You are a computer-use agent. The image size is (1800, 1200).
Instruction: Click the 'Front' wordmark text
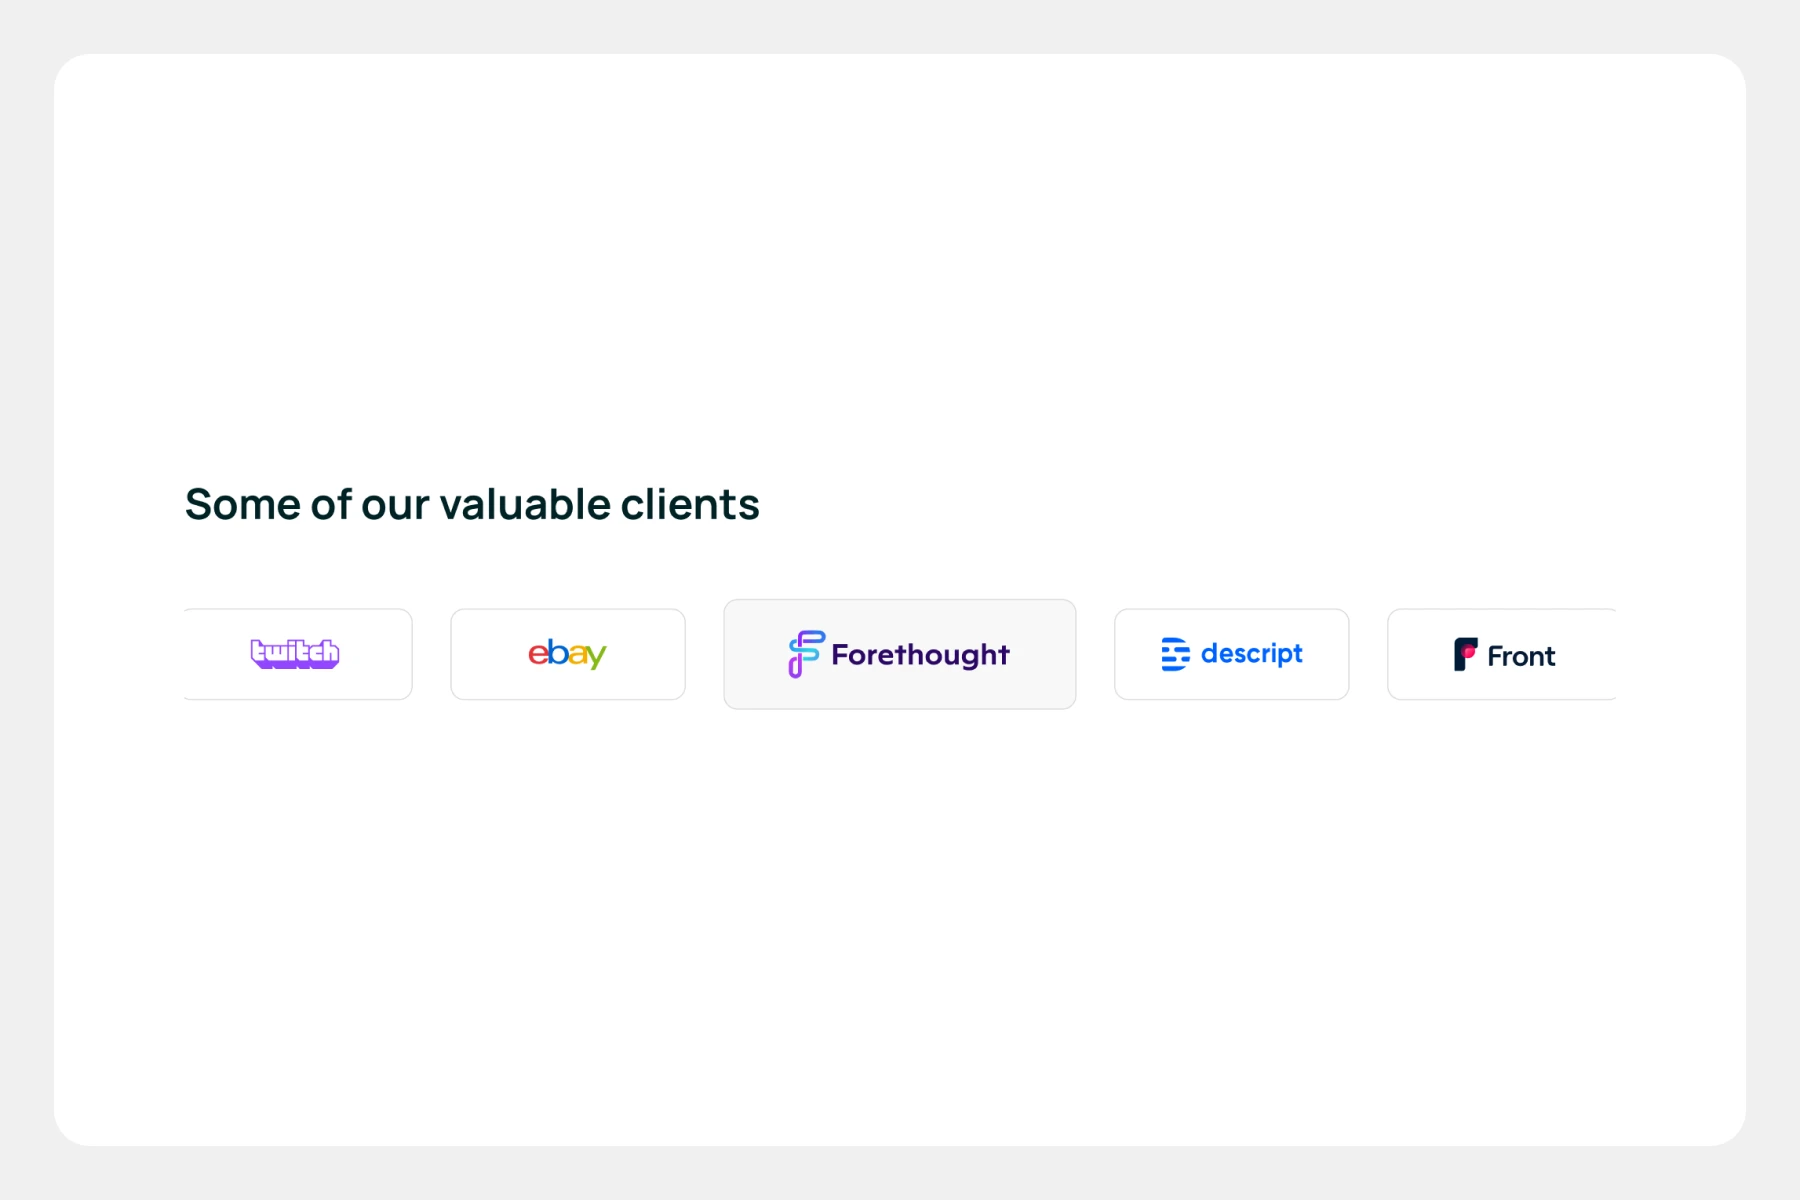coord(1521,657)
